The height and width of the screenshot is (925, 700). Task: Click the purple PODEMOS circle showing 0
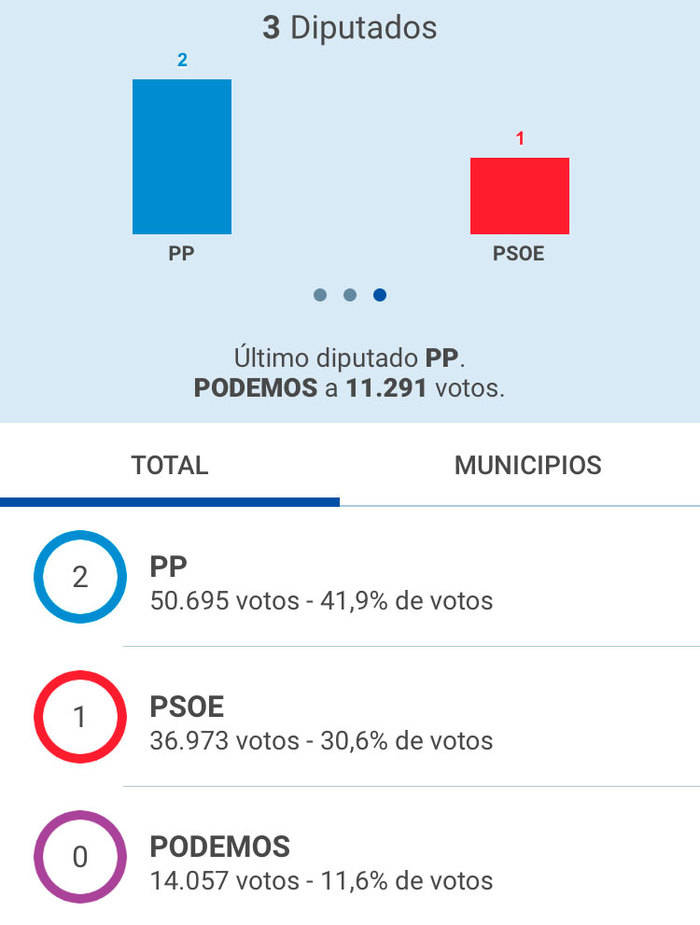click(80, 857)
